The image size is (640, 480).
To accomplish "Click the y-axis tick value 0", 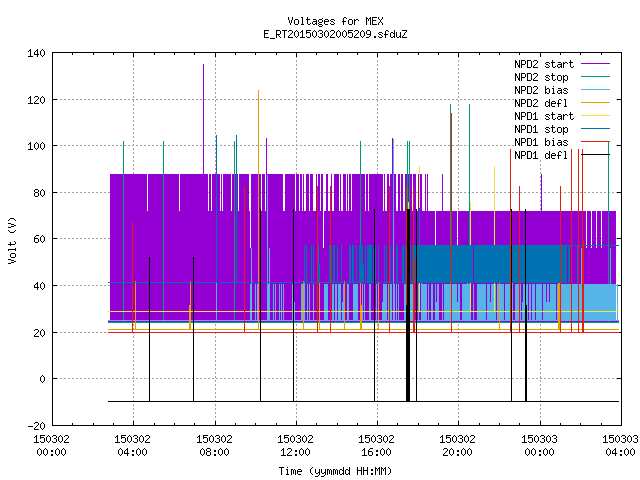I will (x=42, y=379).
